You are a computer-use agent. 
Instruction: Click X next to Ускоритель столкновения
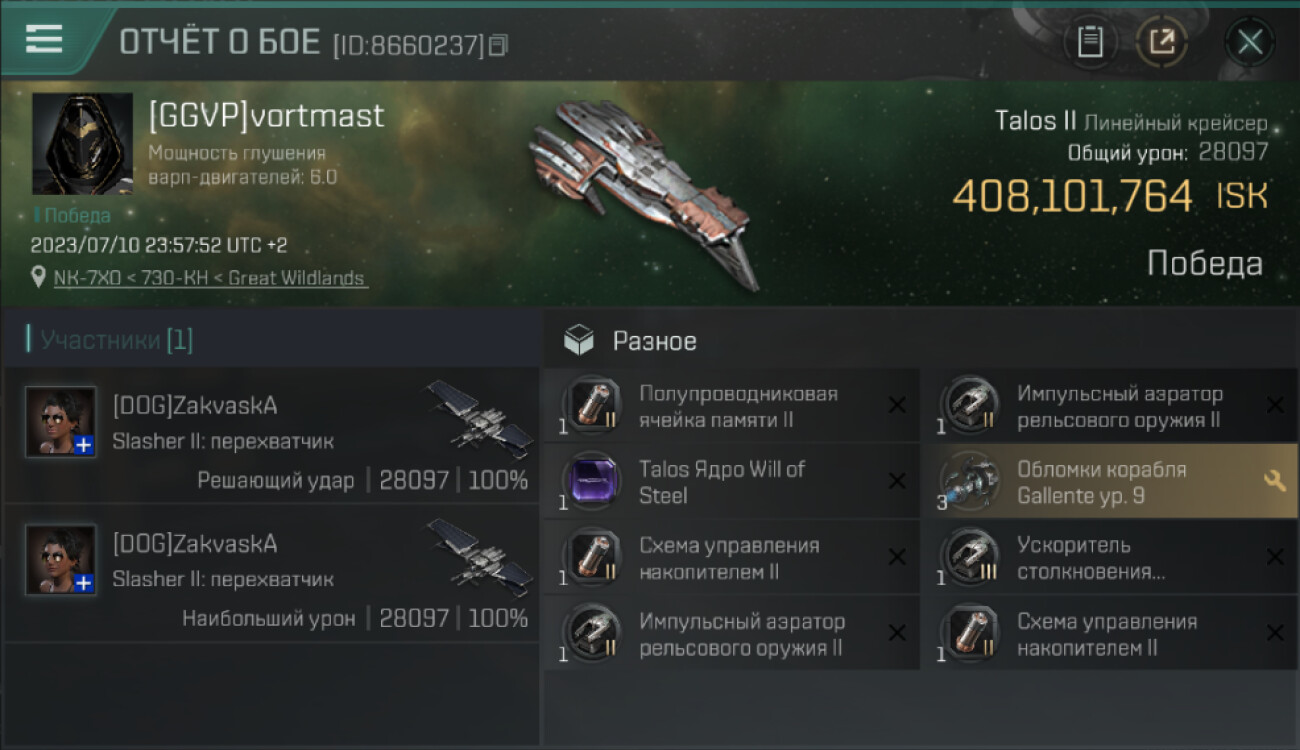1275,557
